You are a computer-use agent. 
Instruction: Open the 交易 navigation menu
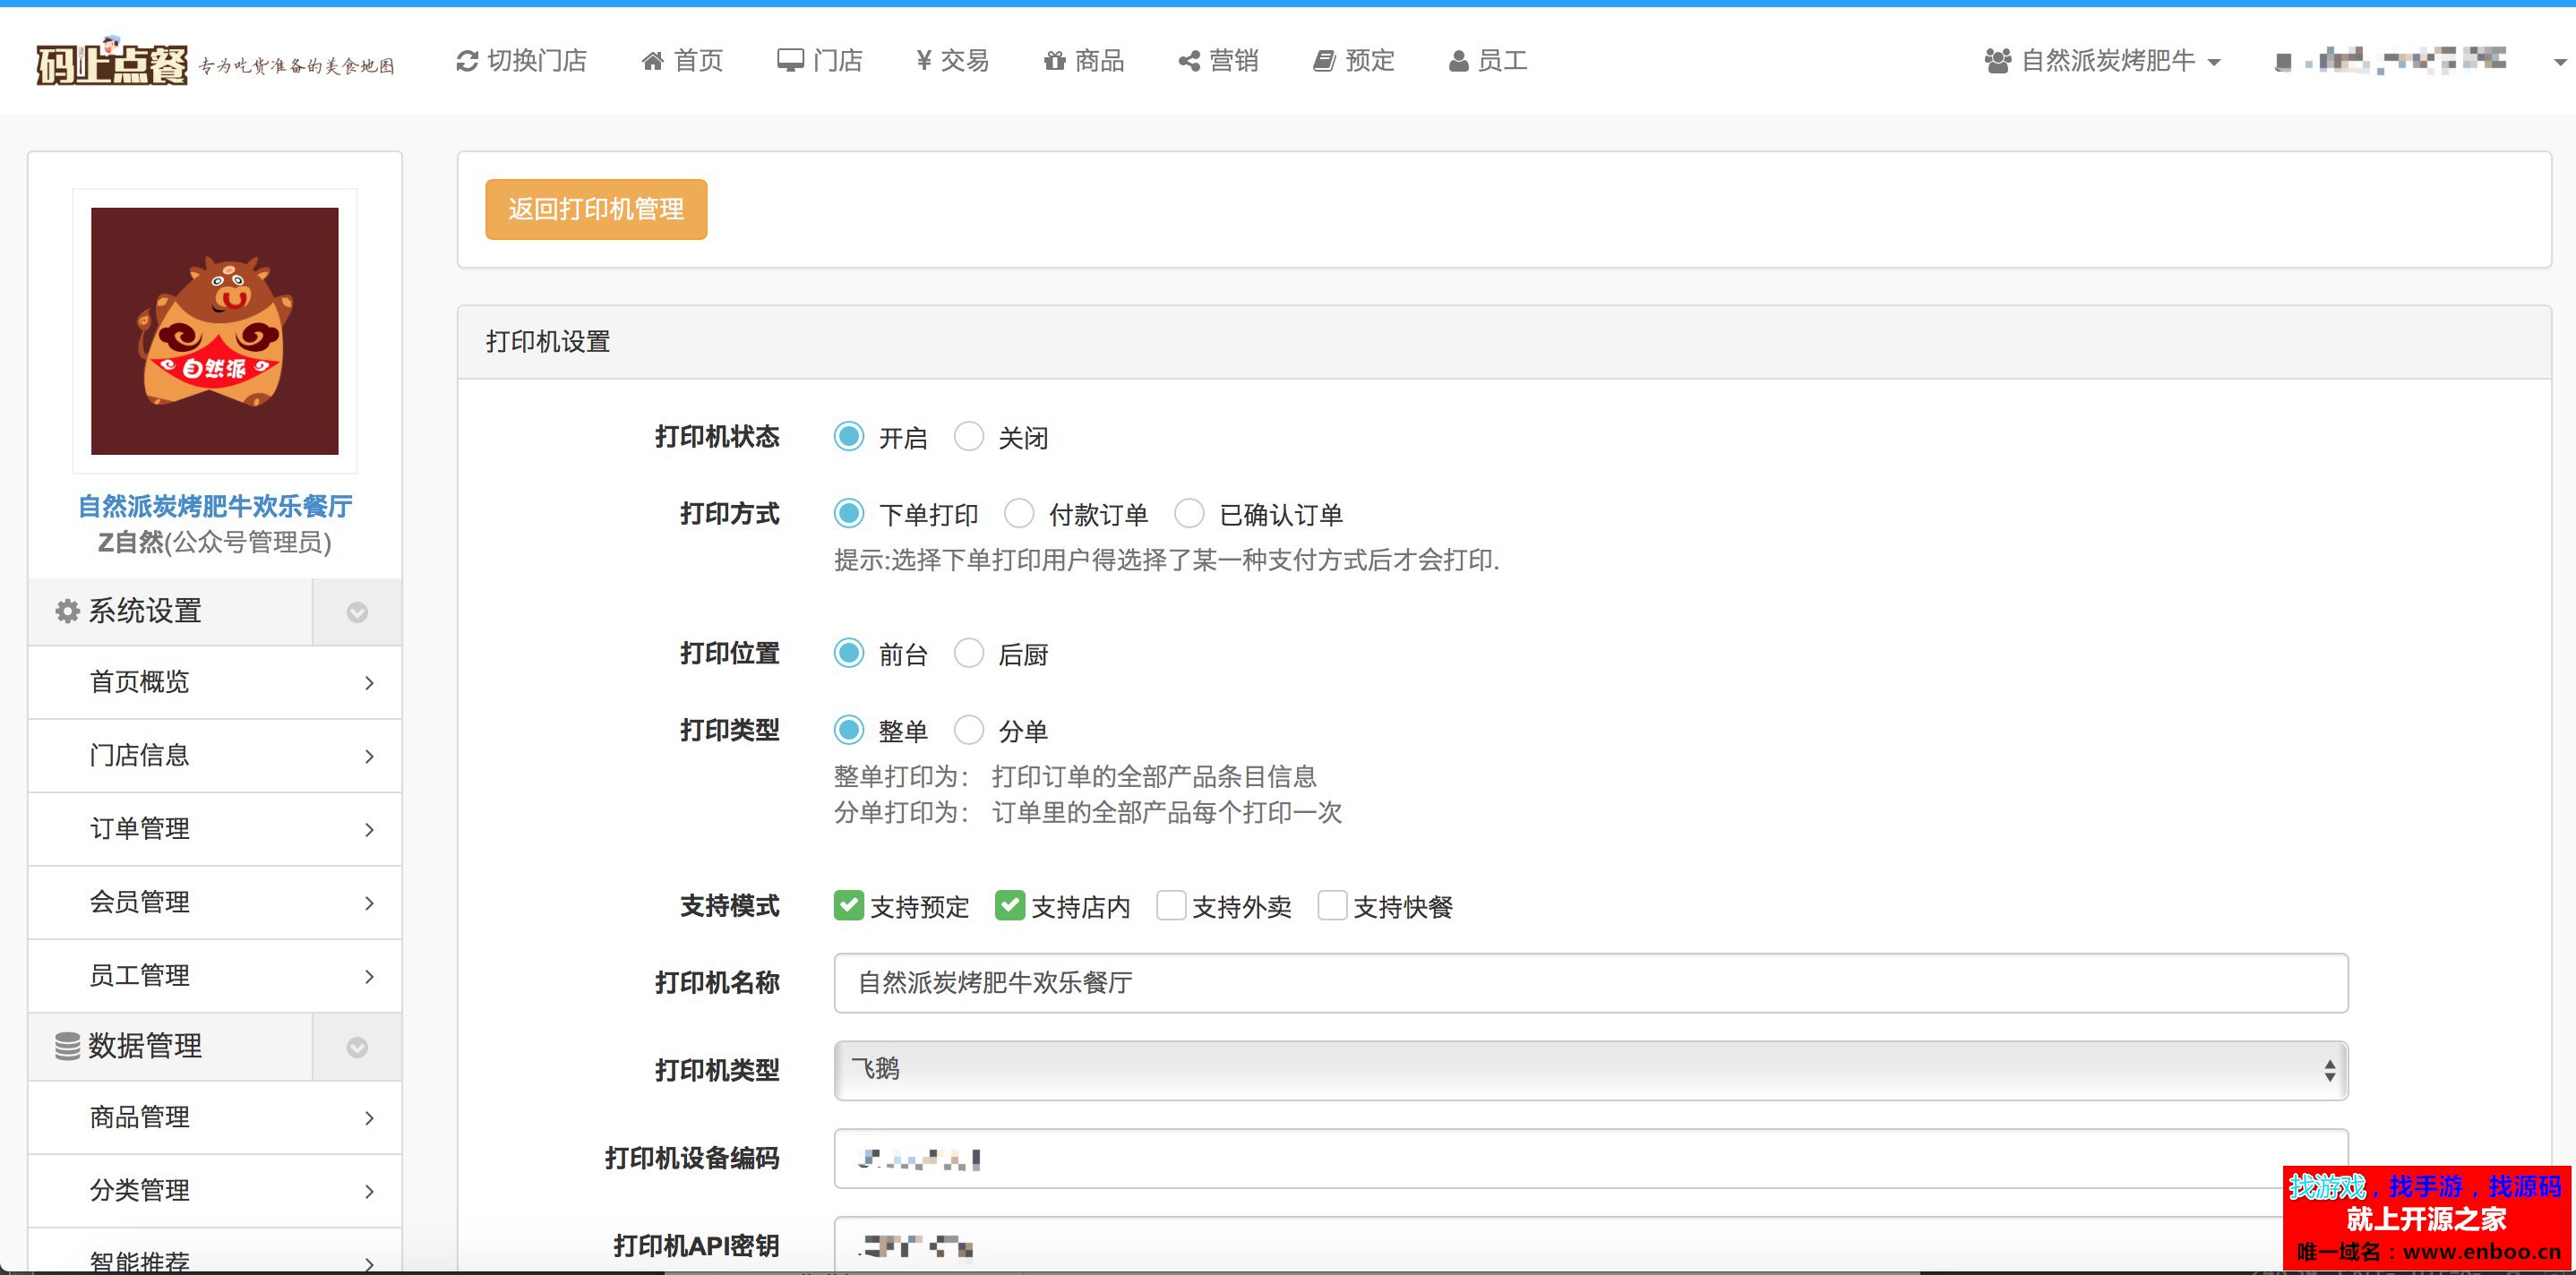953,61
